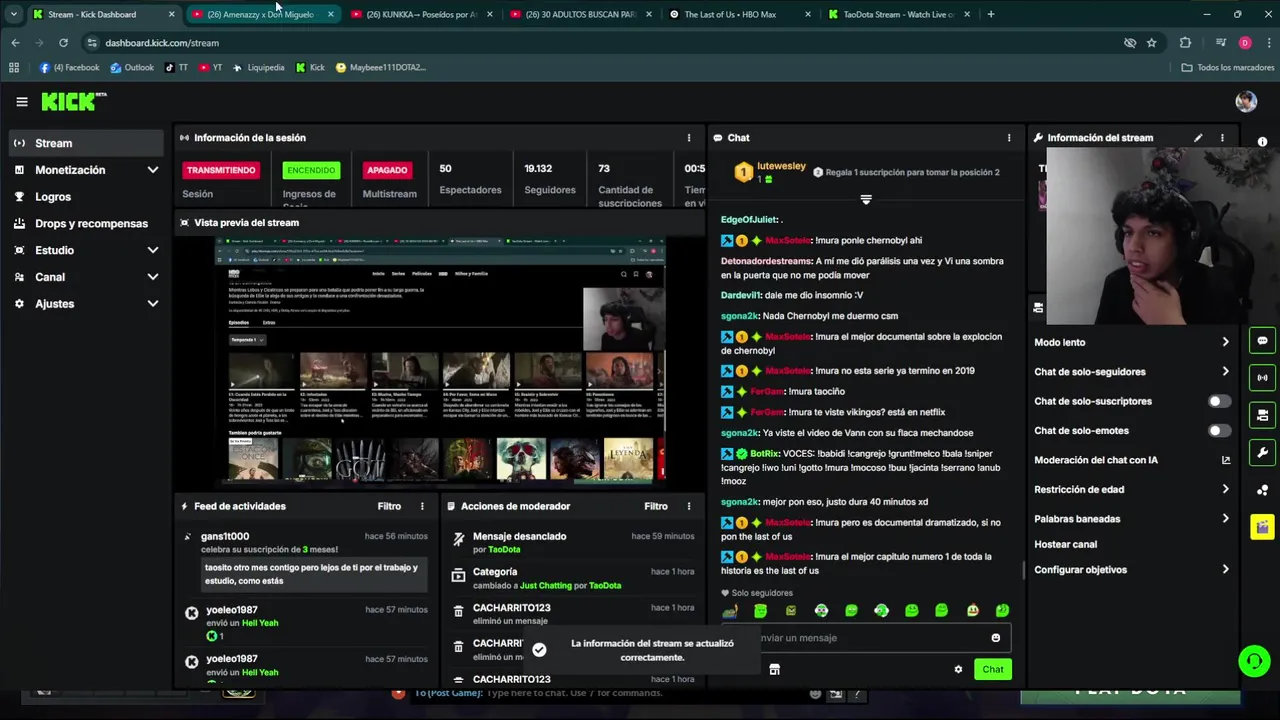The image size is (1280, 720).
Task: Open the Liquipedia bookmark
Action: pos(258,68)
